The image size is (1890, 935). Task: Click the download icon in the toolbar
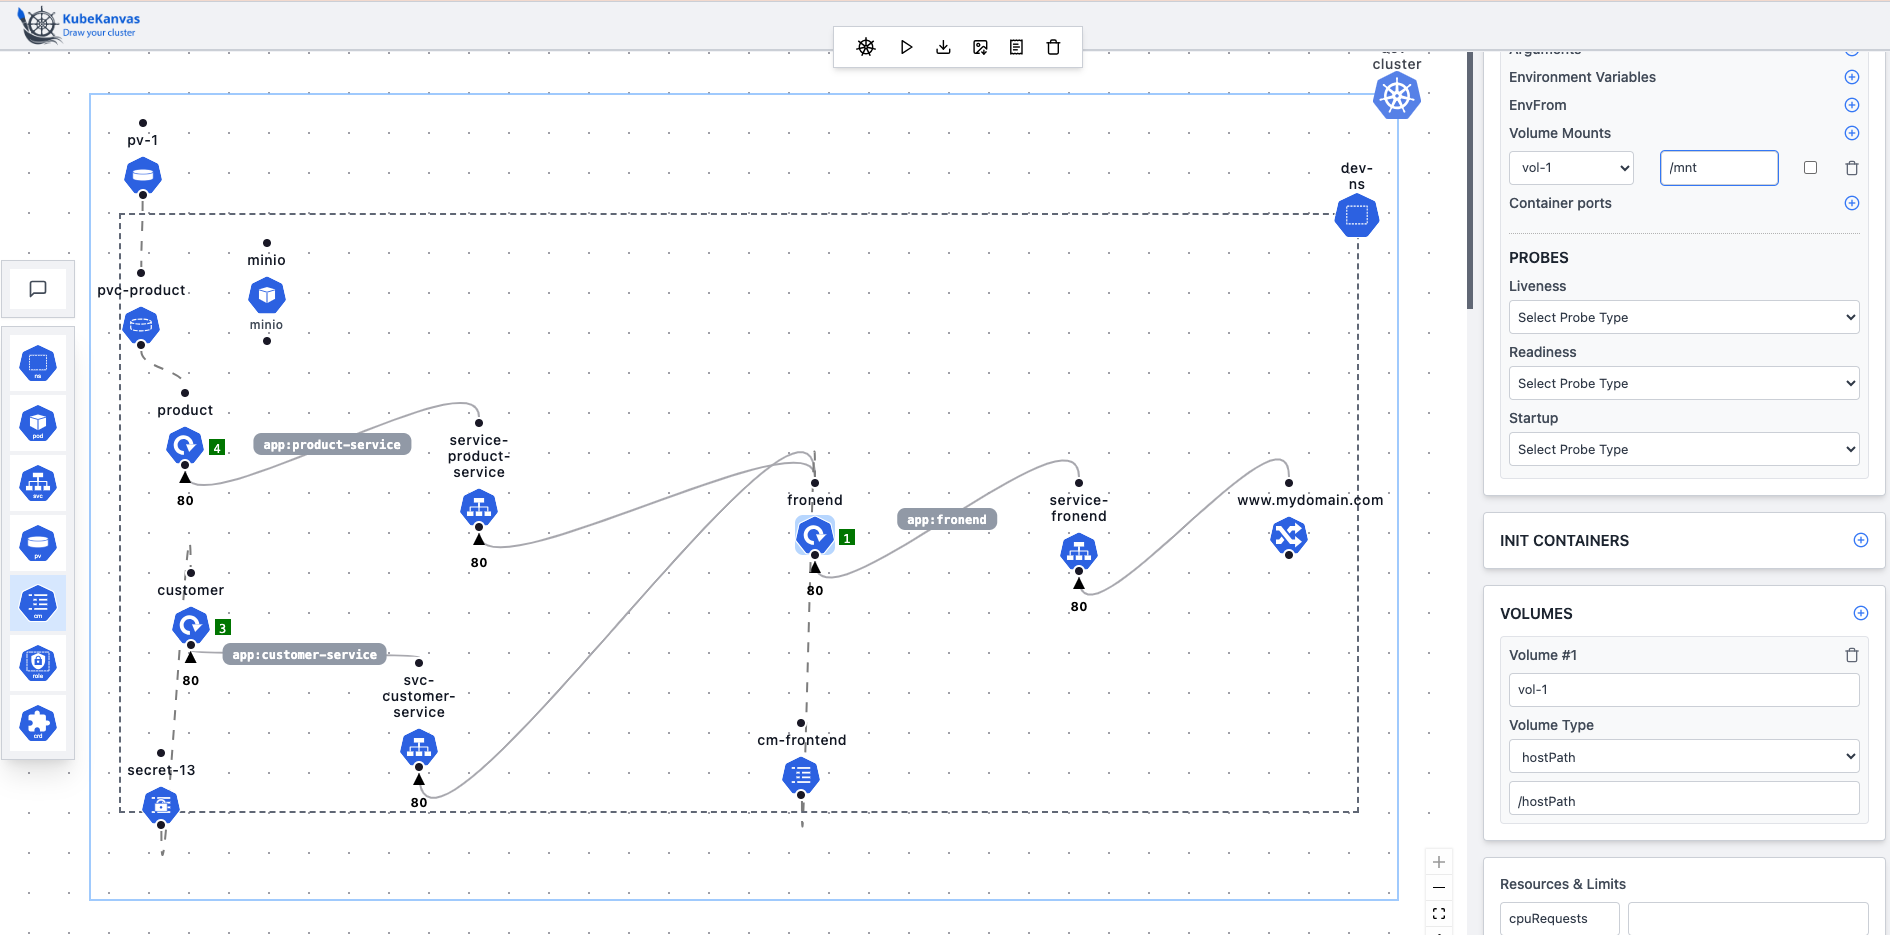tap(943, 47)
